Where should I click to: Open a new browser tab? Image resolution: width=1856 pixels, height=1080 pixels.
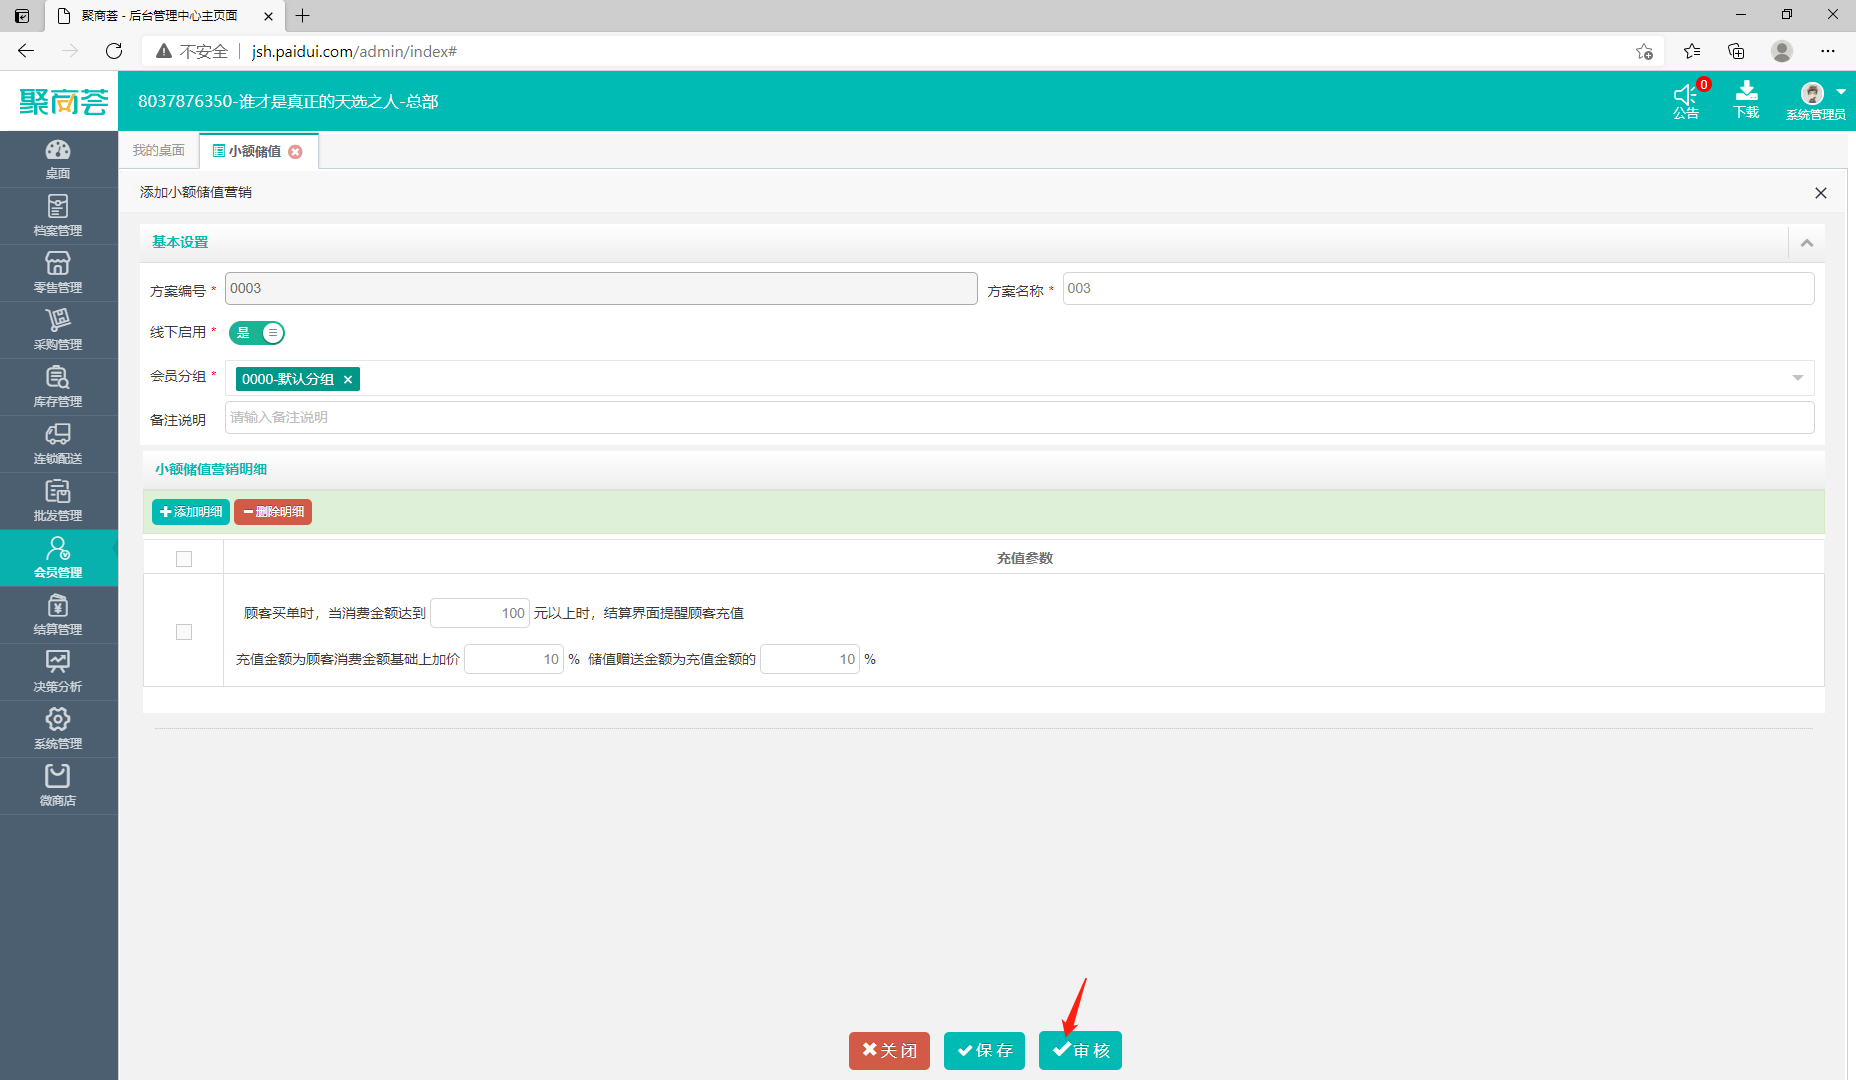coord(303,15)
